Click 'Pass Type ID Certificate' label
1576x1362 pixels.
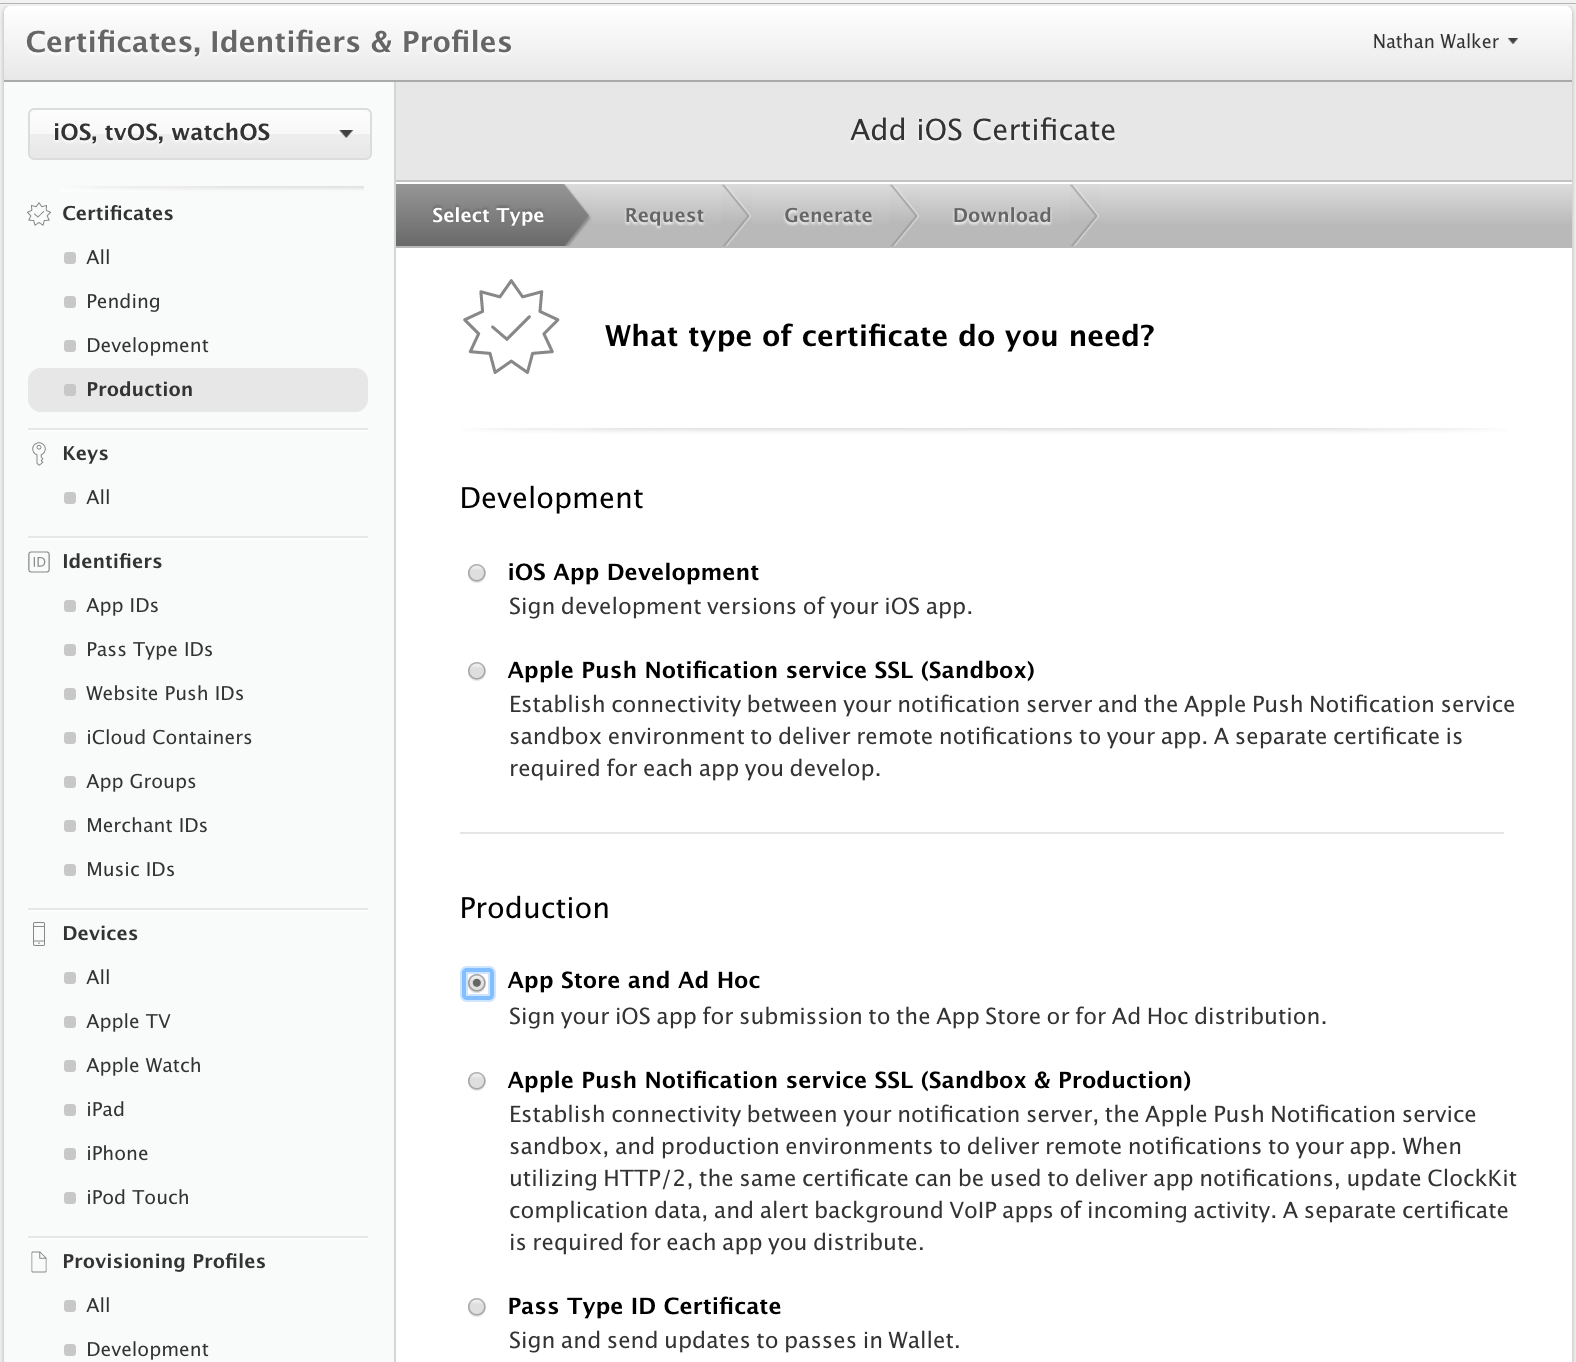pyautogui.click(x=644, y=1307)
